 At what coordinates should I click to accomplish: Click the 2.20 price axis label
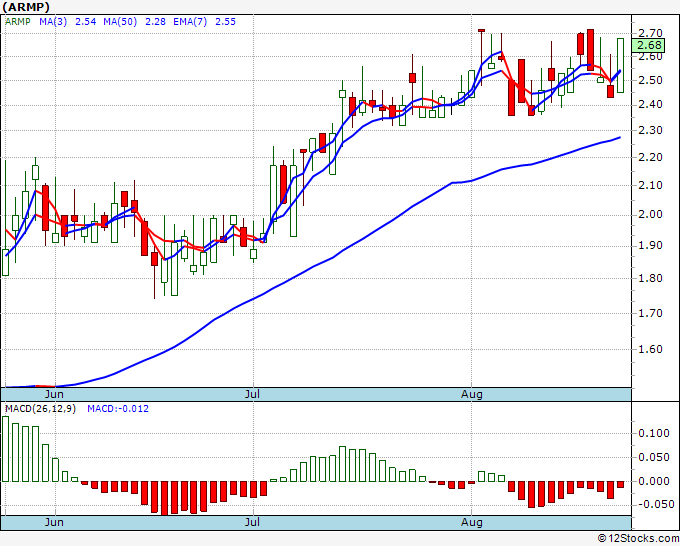[650, 157]
